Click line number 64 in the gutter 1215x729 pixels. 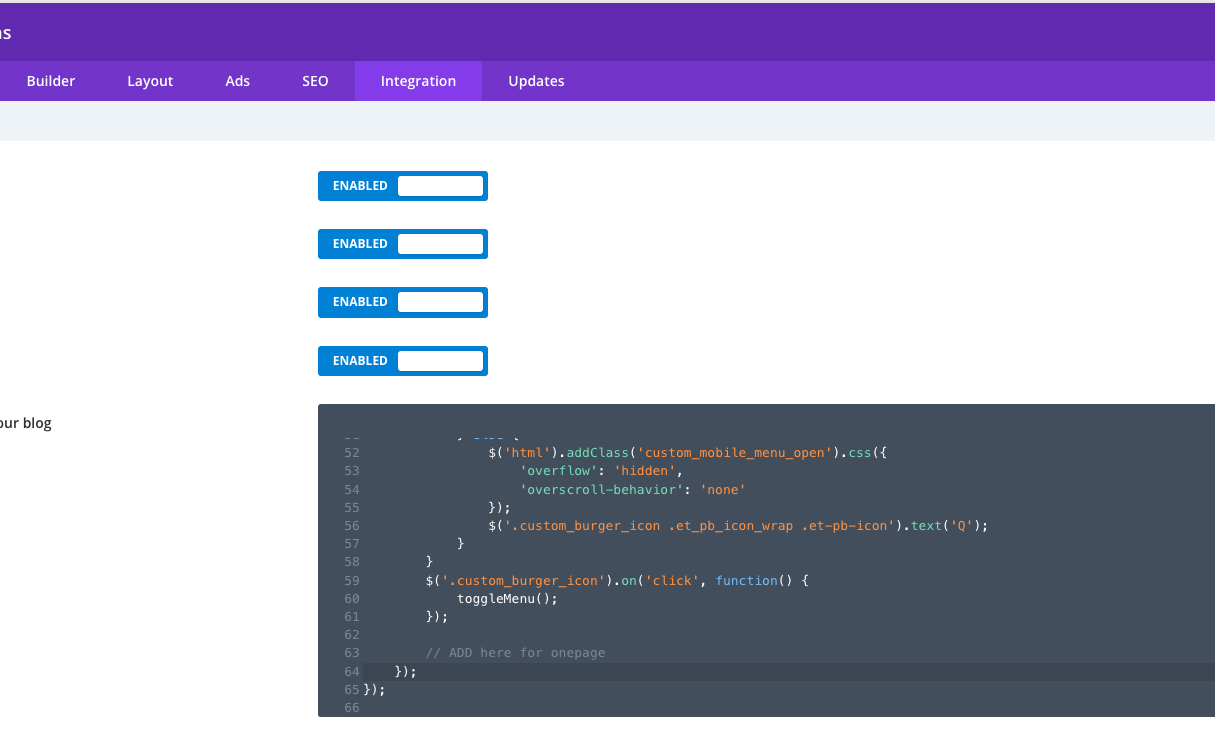351,671
